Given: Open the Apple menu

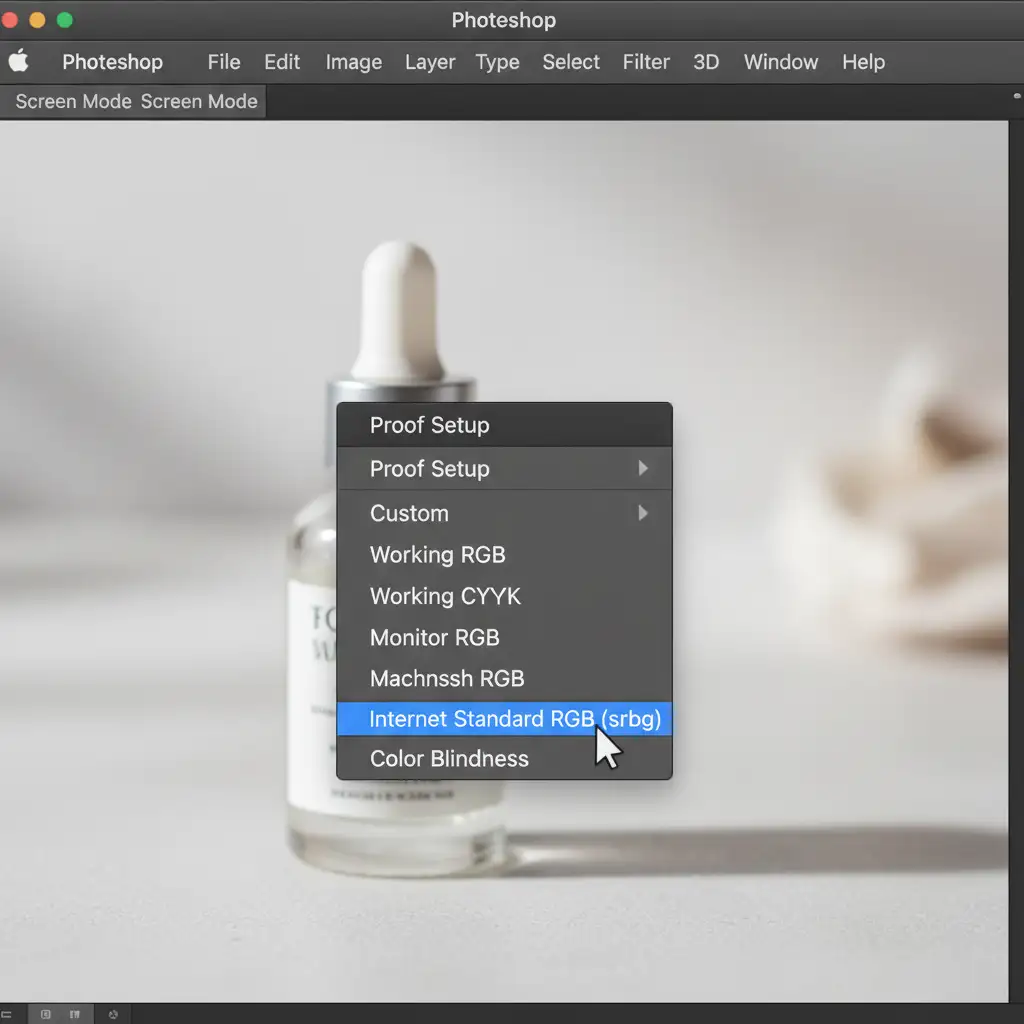Looking at the screenshot, I should pyautogui.click(x=19, y=62).
